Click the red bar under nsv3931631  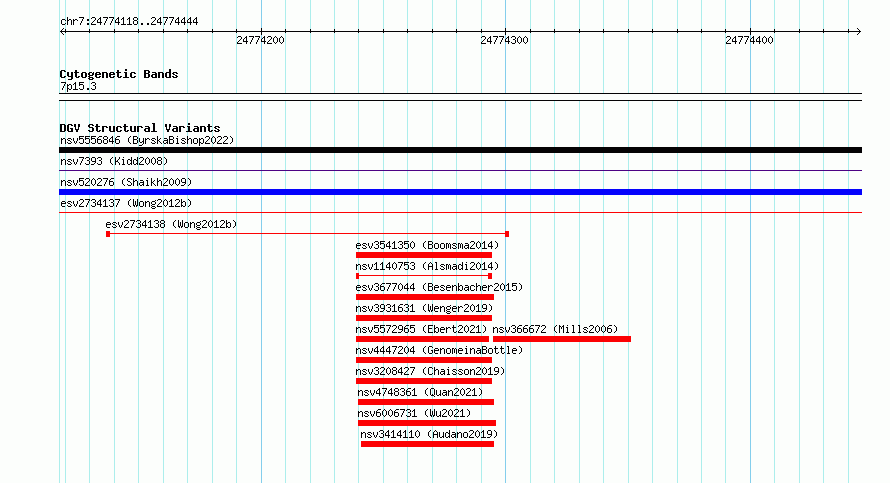pos(423,318)
